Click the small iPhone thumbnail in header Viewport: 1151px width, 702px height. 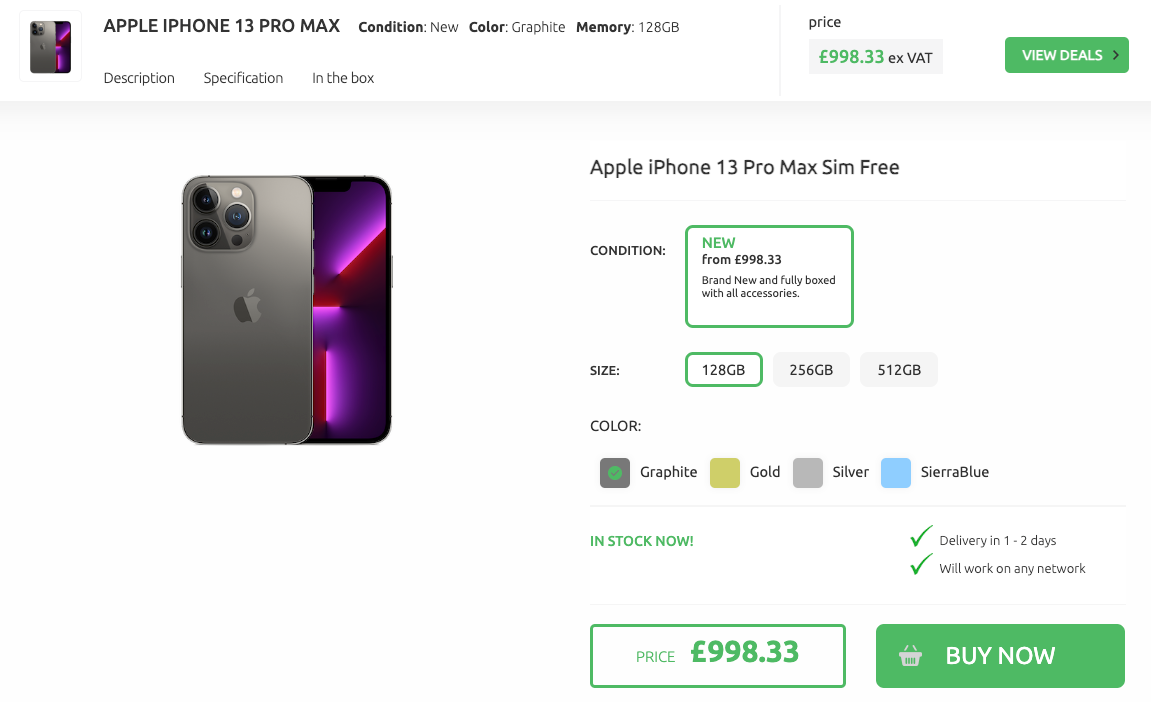[50, 46]
